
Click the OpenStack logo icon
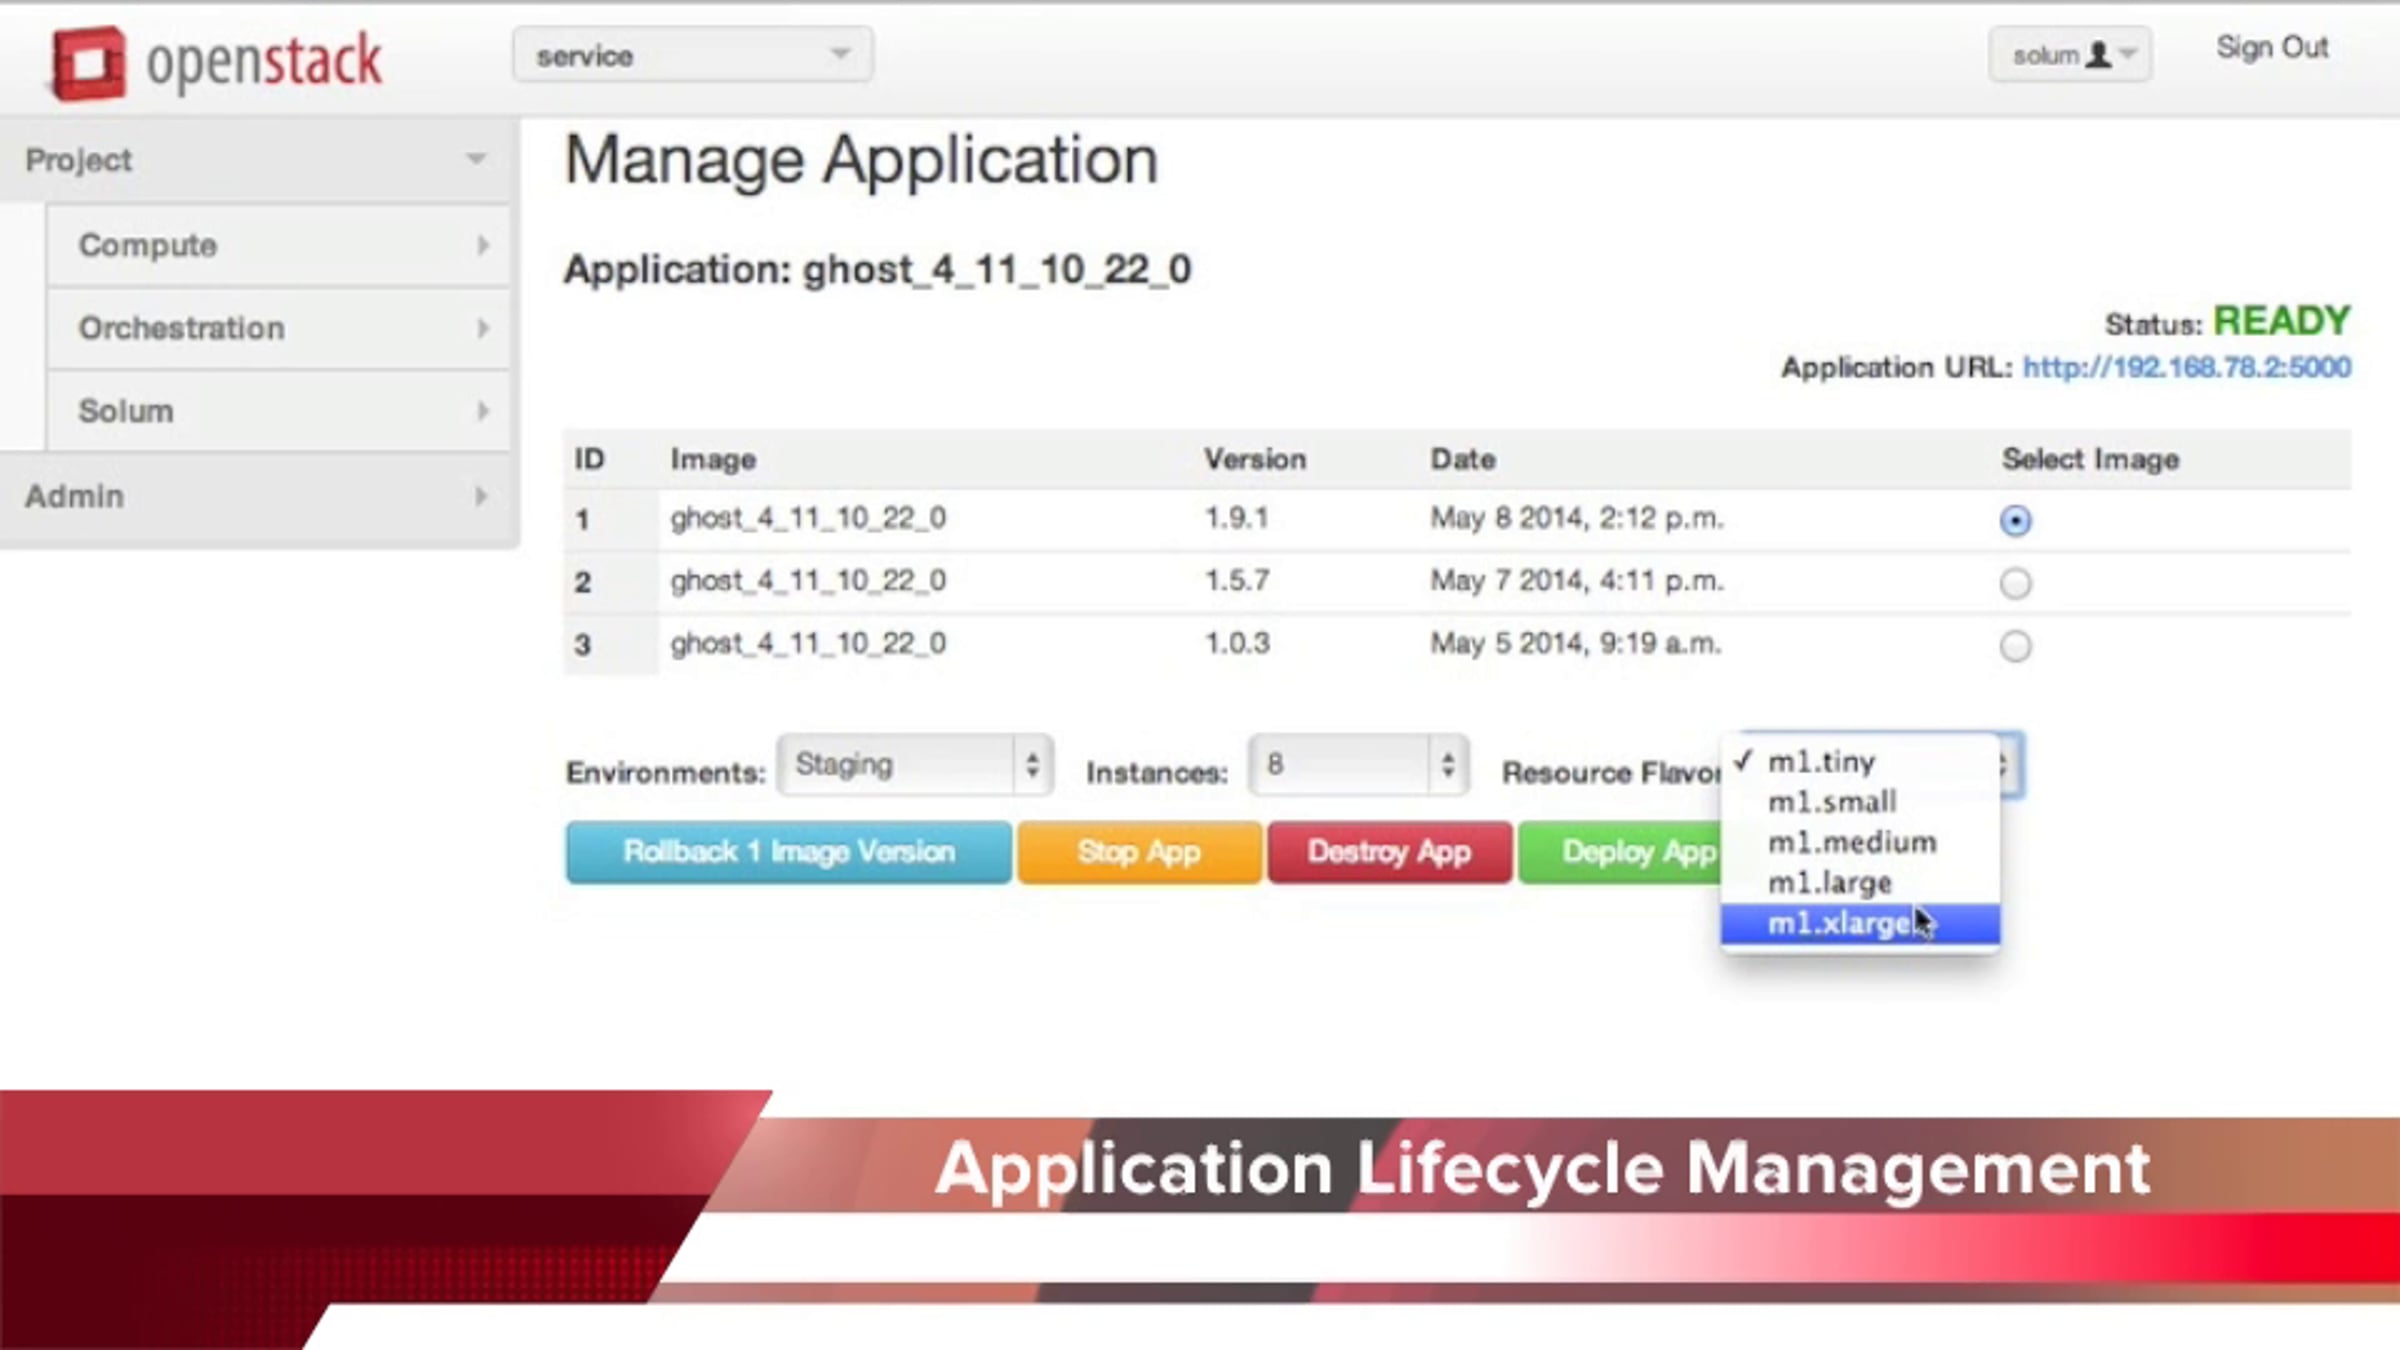[x=88, y=63]
